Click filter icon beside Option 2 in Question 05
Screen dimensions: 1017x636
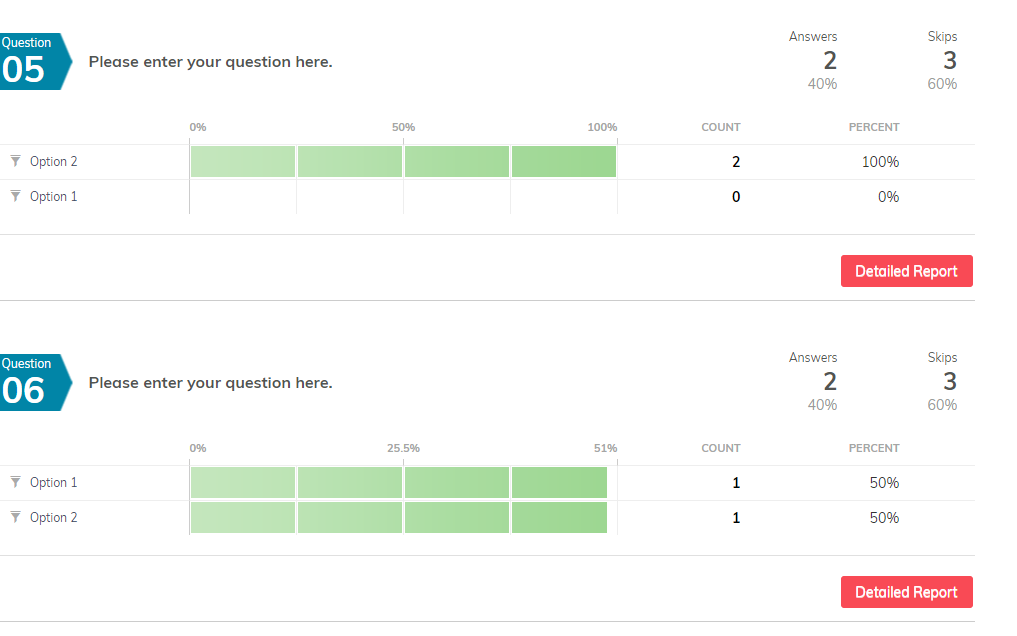[x=15, y=161]
